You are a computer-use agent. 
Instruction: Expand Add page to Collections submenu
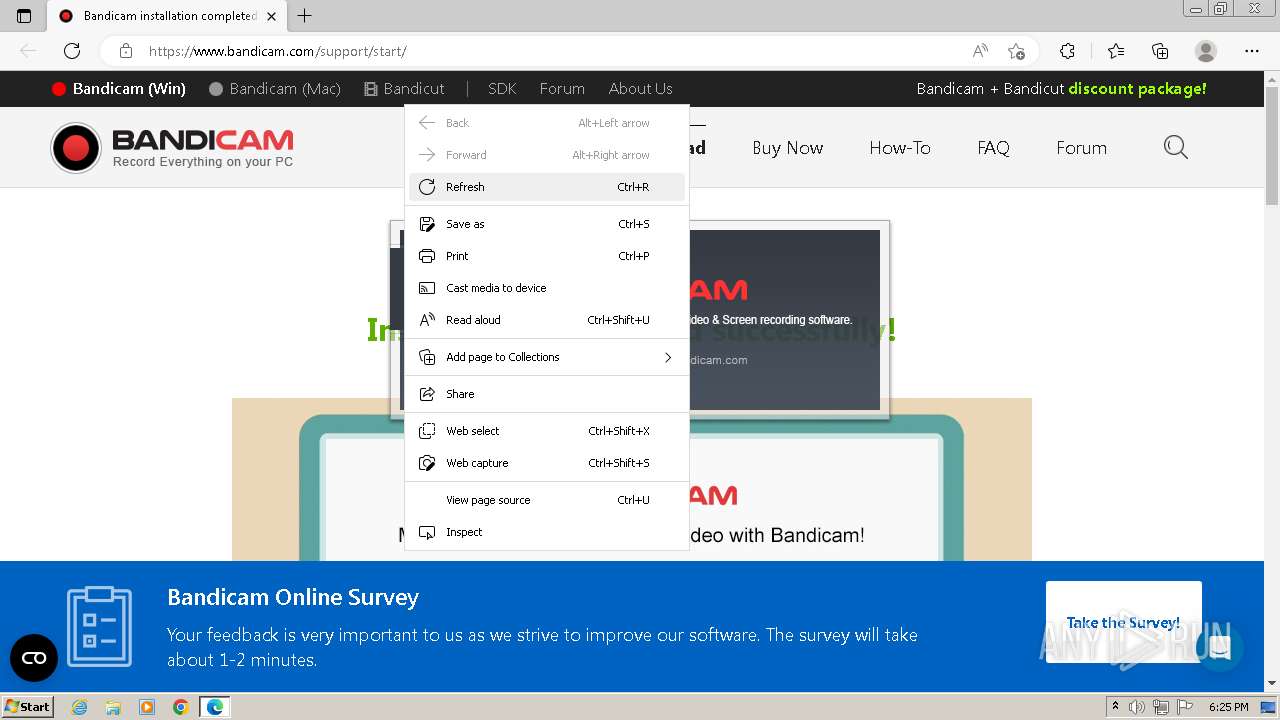547,357
